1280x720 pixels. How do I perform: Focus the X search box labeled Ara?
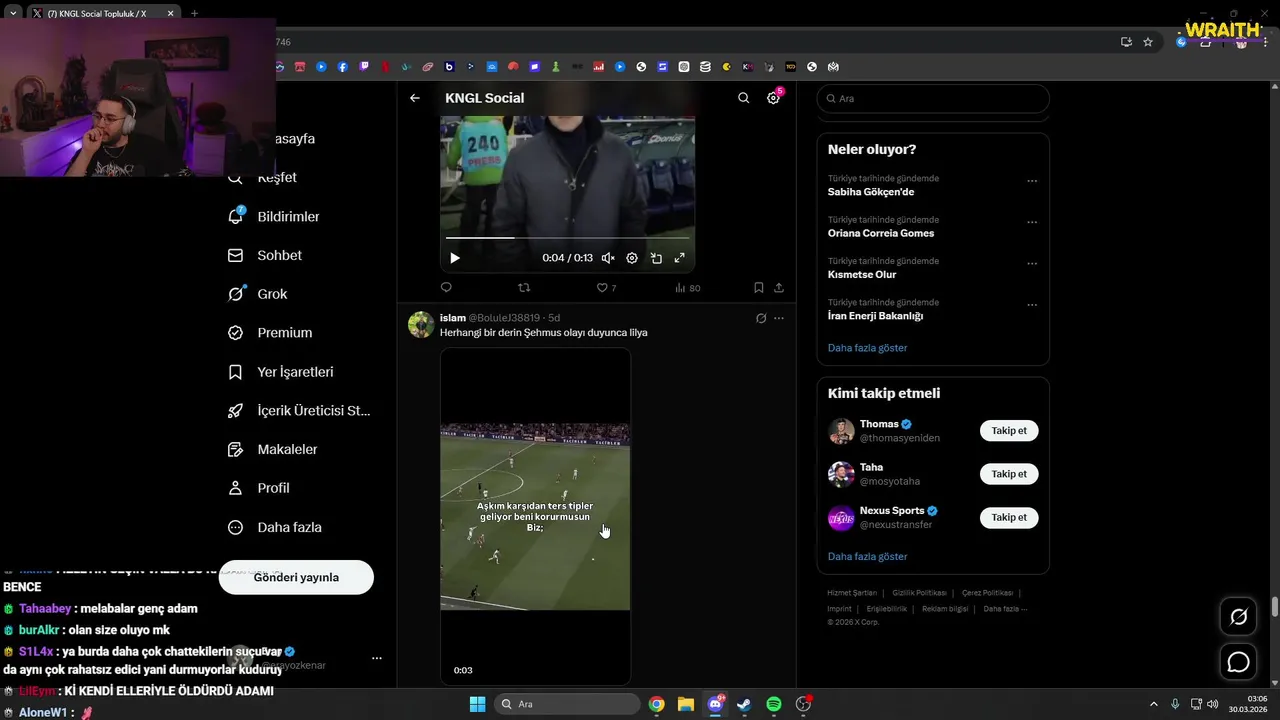pos(933,99)
